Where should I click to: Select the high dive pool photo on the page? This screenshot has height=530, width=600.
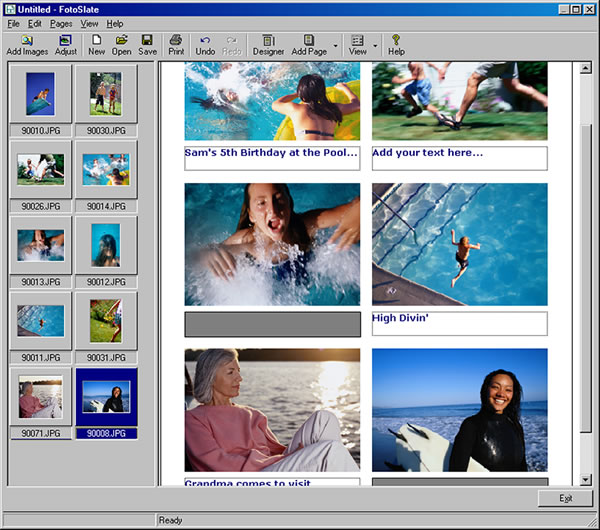click(x=460, y=244)
